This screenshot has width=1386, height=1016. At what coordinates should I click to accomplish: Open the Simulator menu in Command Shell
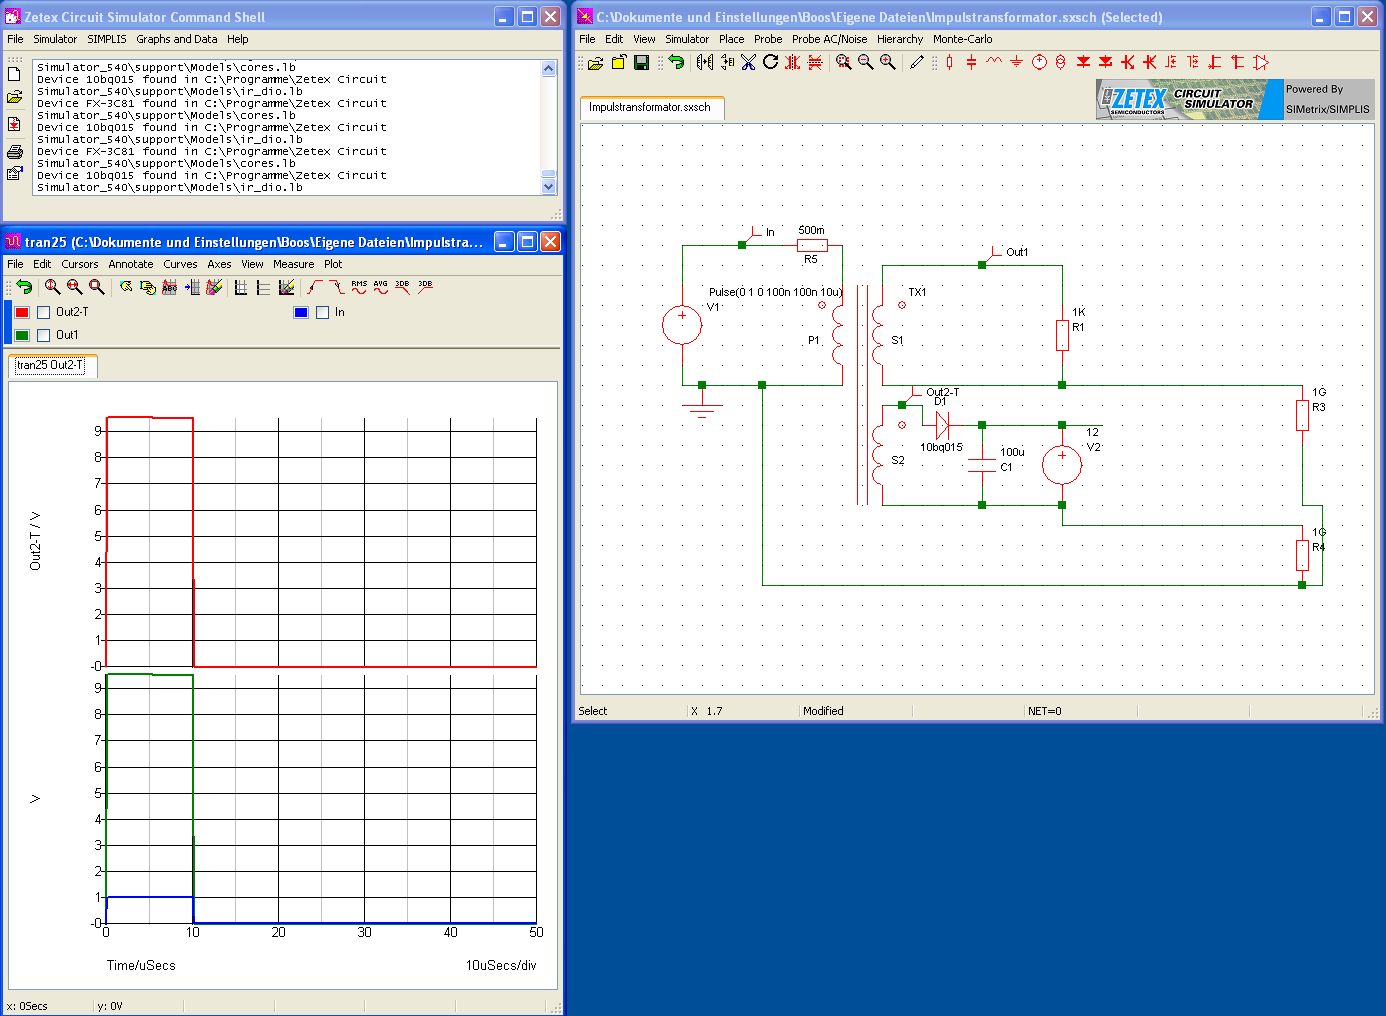pyautogui.click(x=55, y=39)
